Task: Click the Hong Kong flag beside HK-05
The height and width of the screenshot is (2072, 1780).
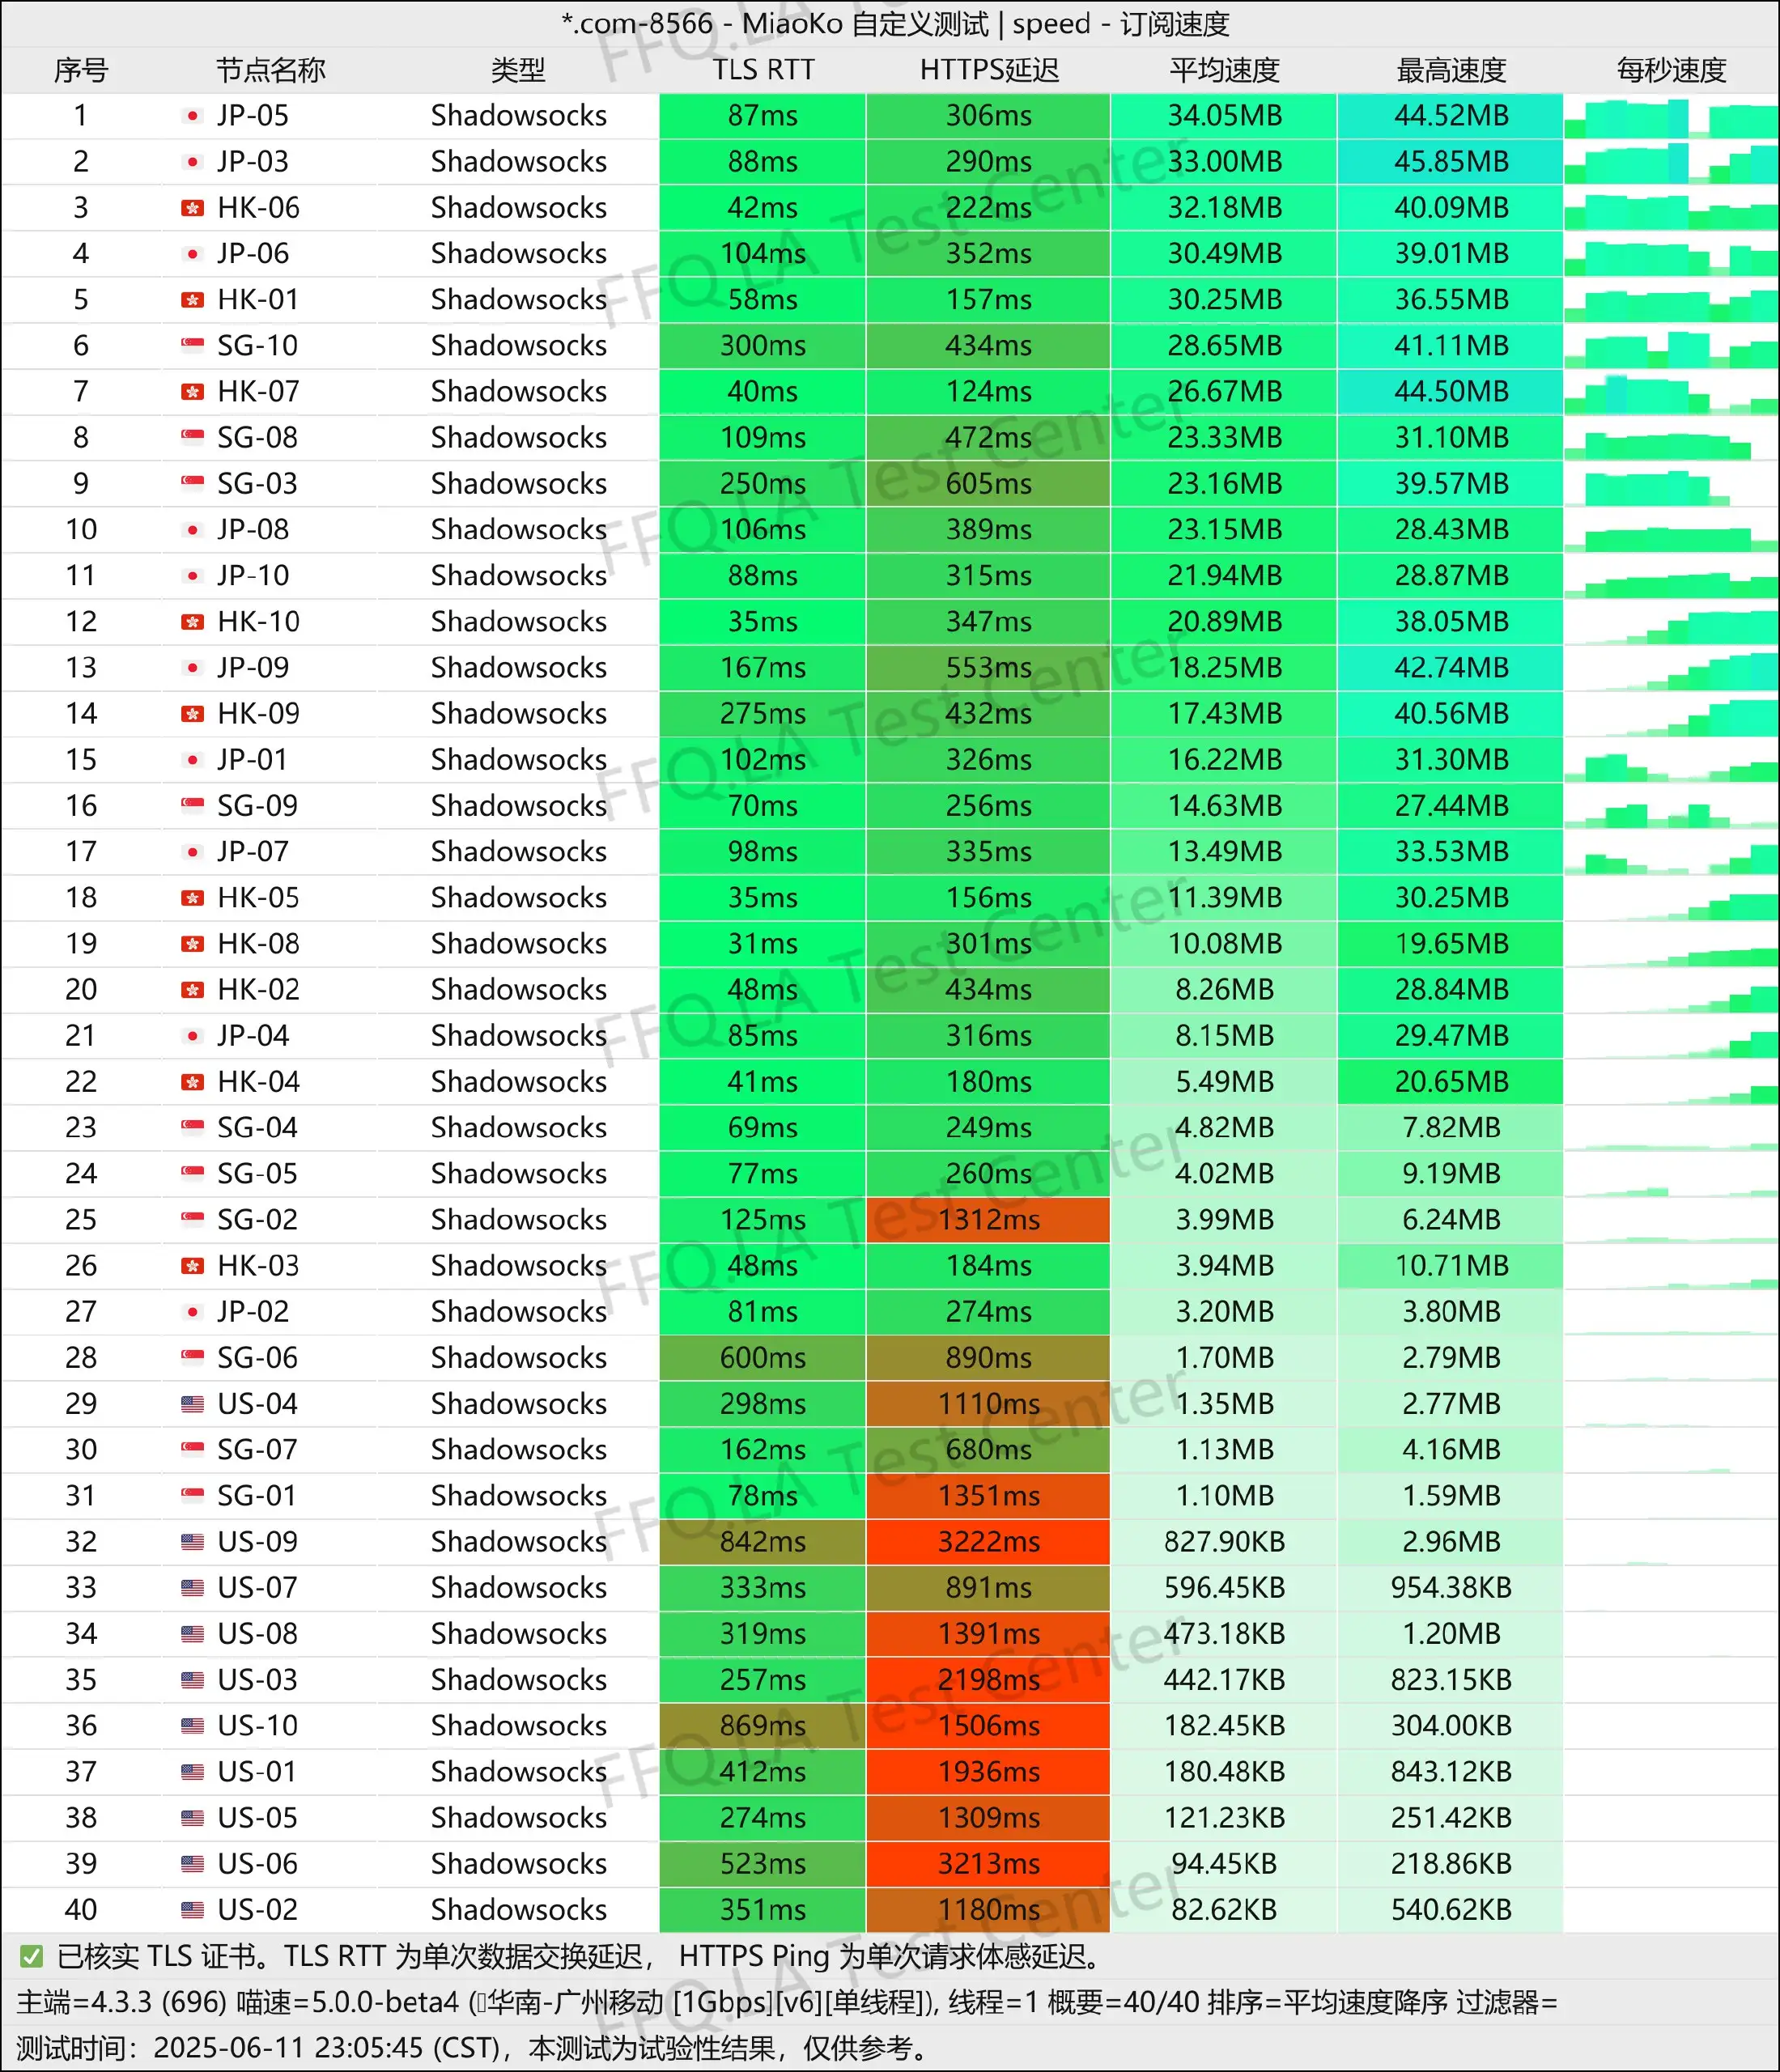Action: pos(193,898)
